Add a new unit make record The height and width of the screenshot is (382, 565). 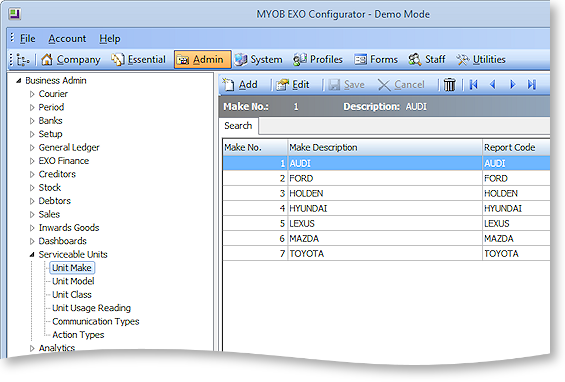pyautogui.click(x=240, y=85)
